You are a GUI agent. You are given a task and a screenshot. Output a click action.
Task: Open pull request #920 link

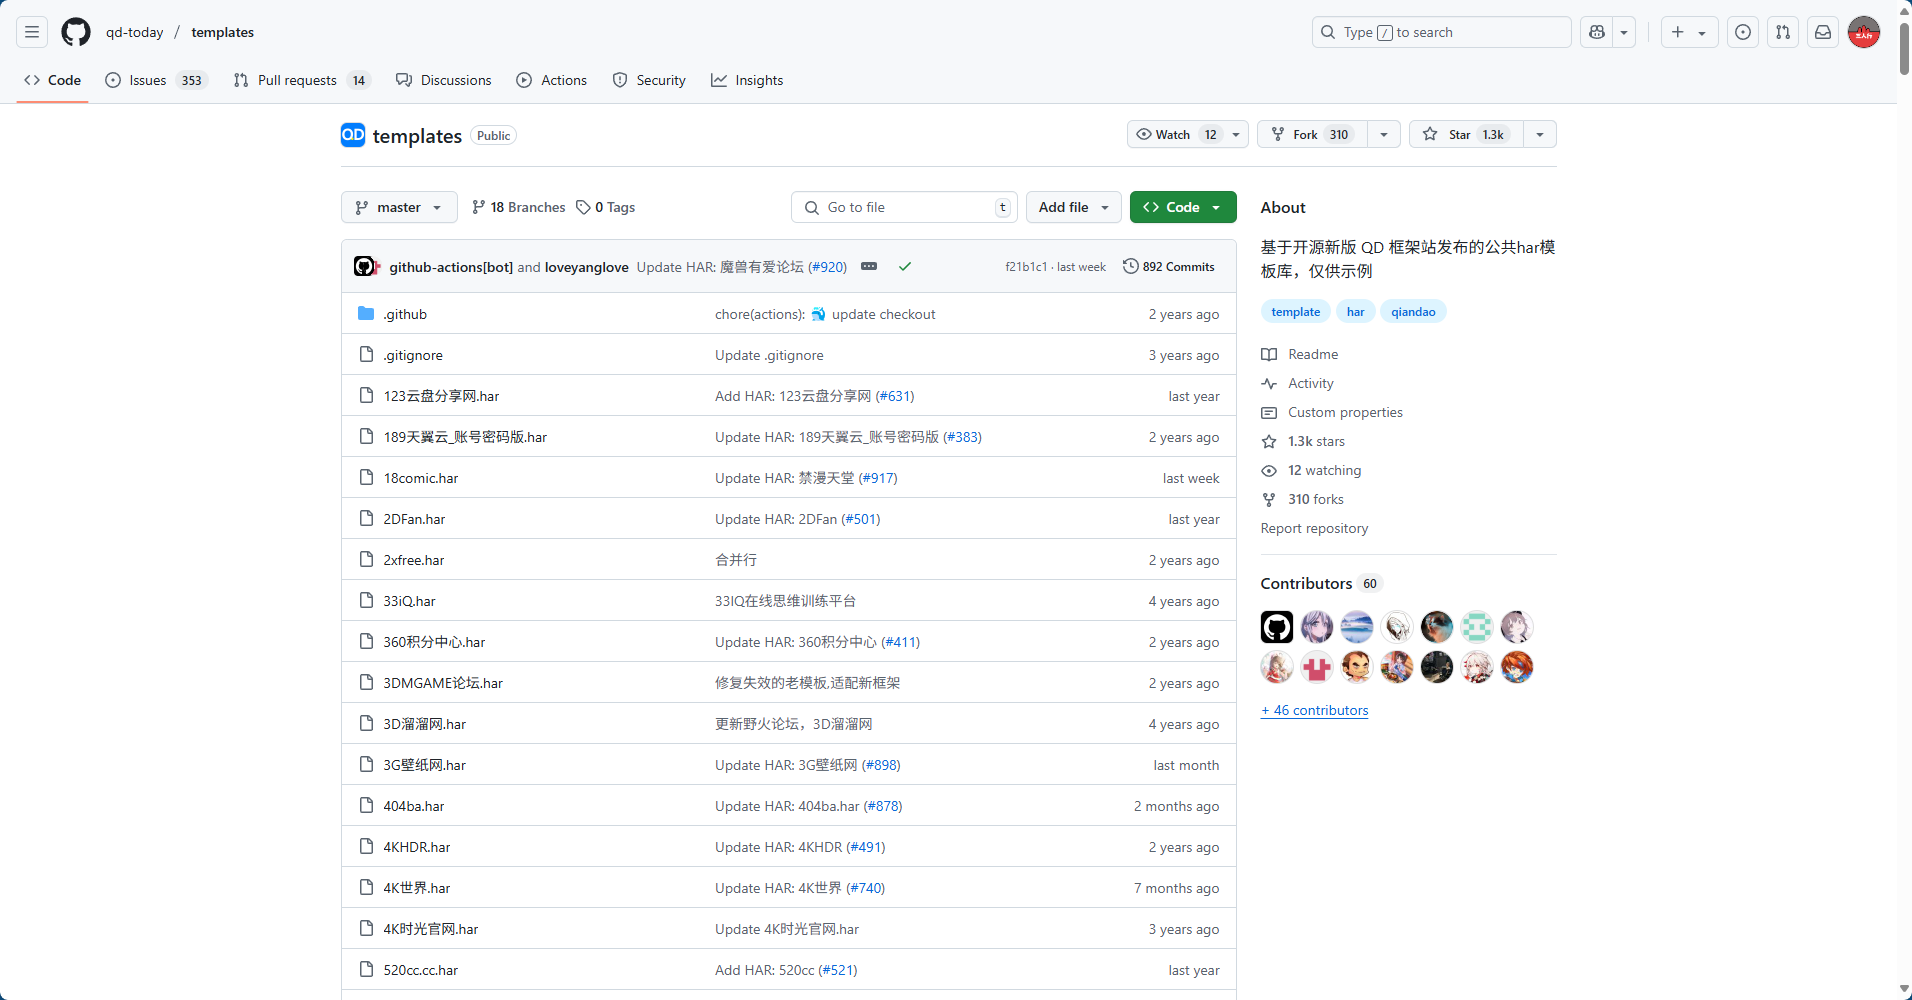coord(827,267)
